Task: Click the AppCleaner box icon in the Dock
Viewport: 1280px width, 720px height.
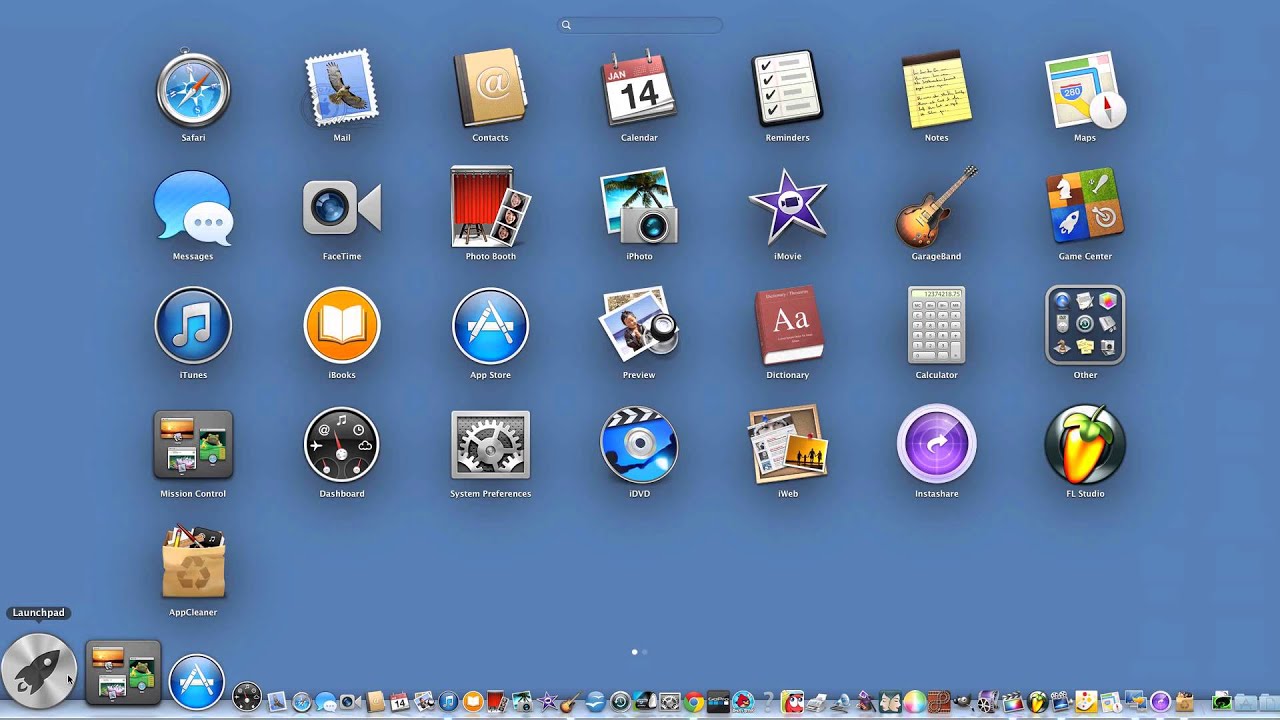Action: (1185, 702)
